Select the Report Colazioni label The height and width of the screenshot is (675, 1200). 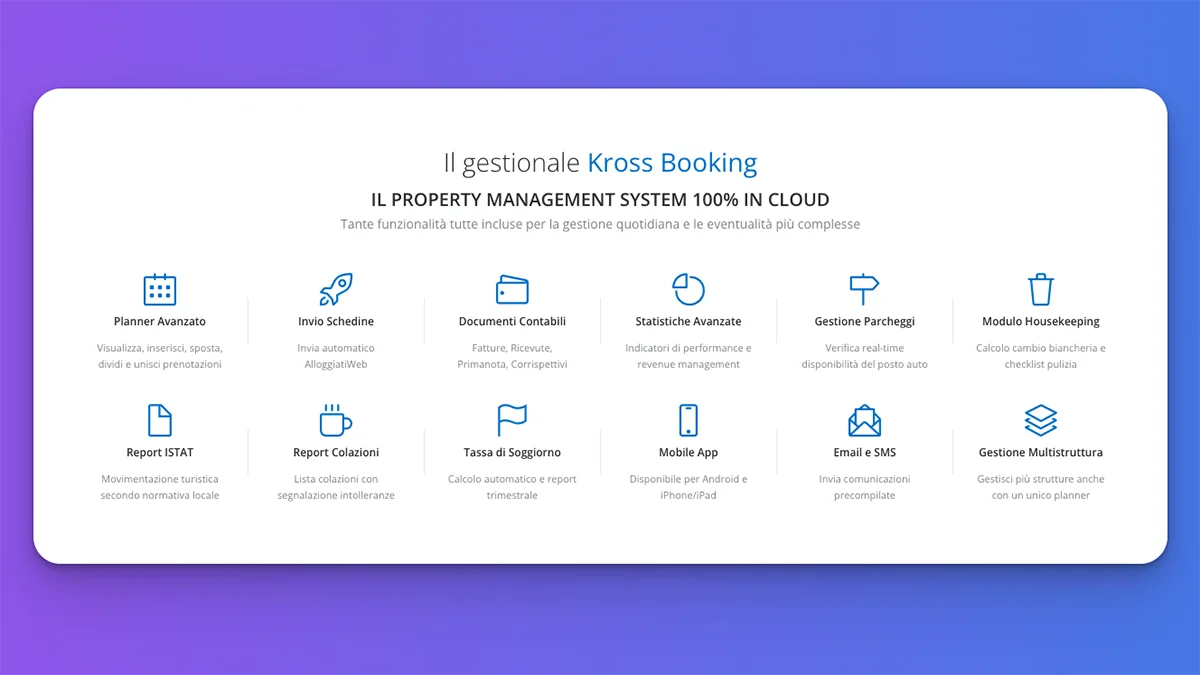pos(336,453)
